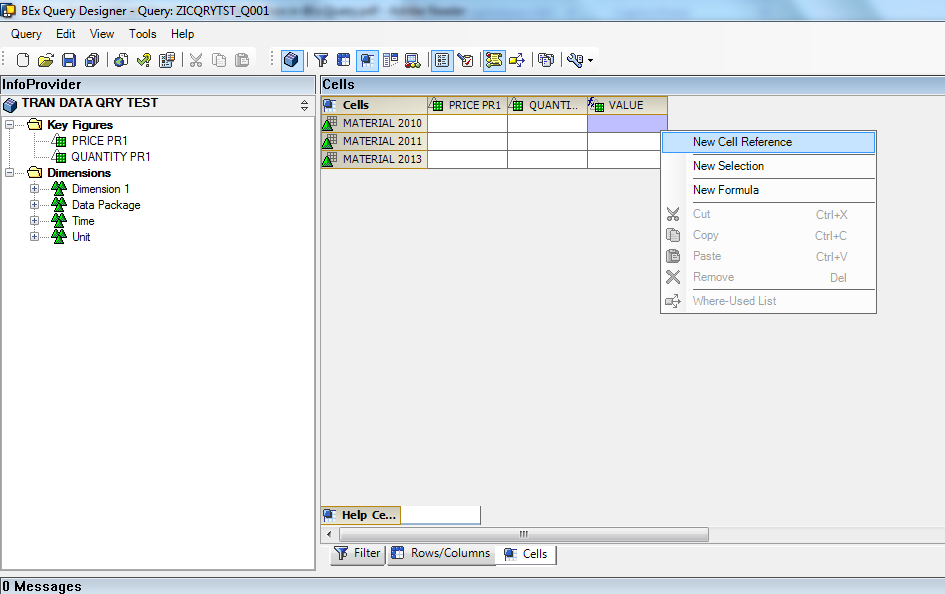
Task: Open the dropdown arrow beside the wrench icon
Action: (x=591, y=60)
